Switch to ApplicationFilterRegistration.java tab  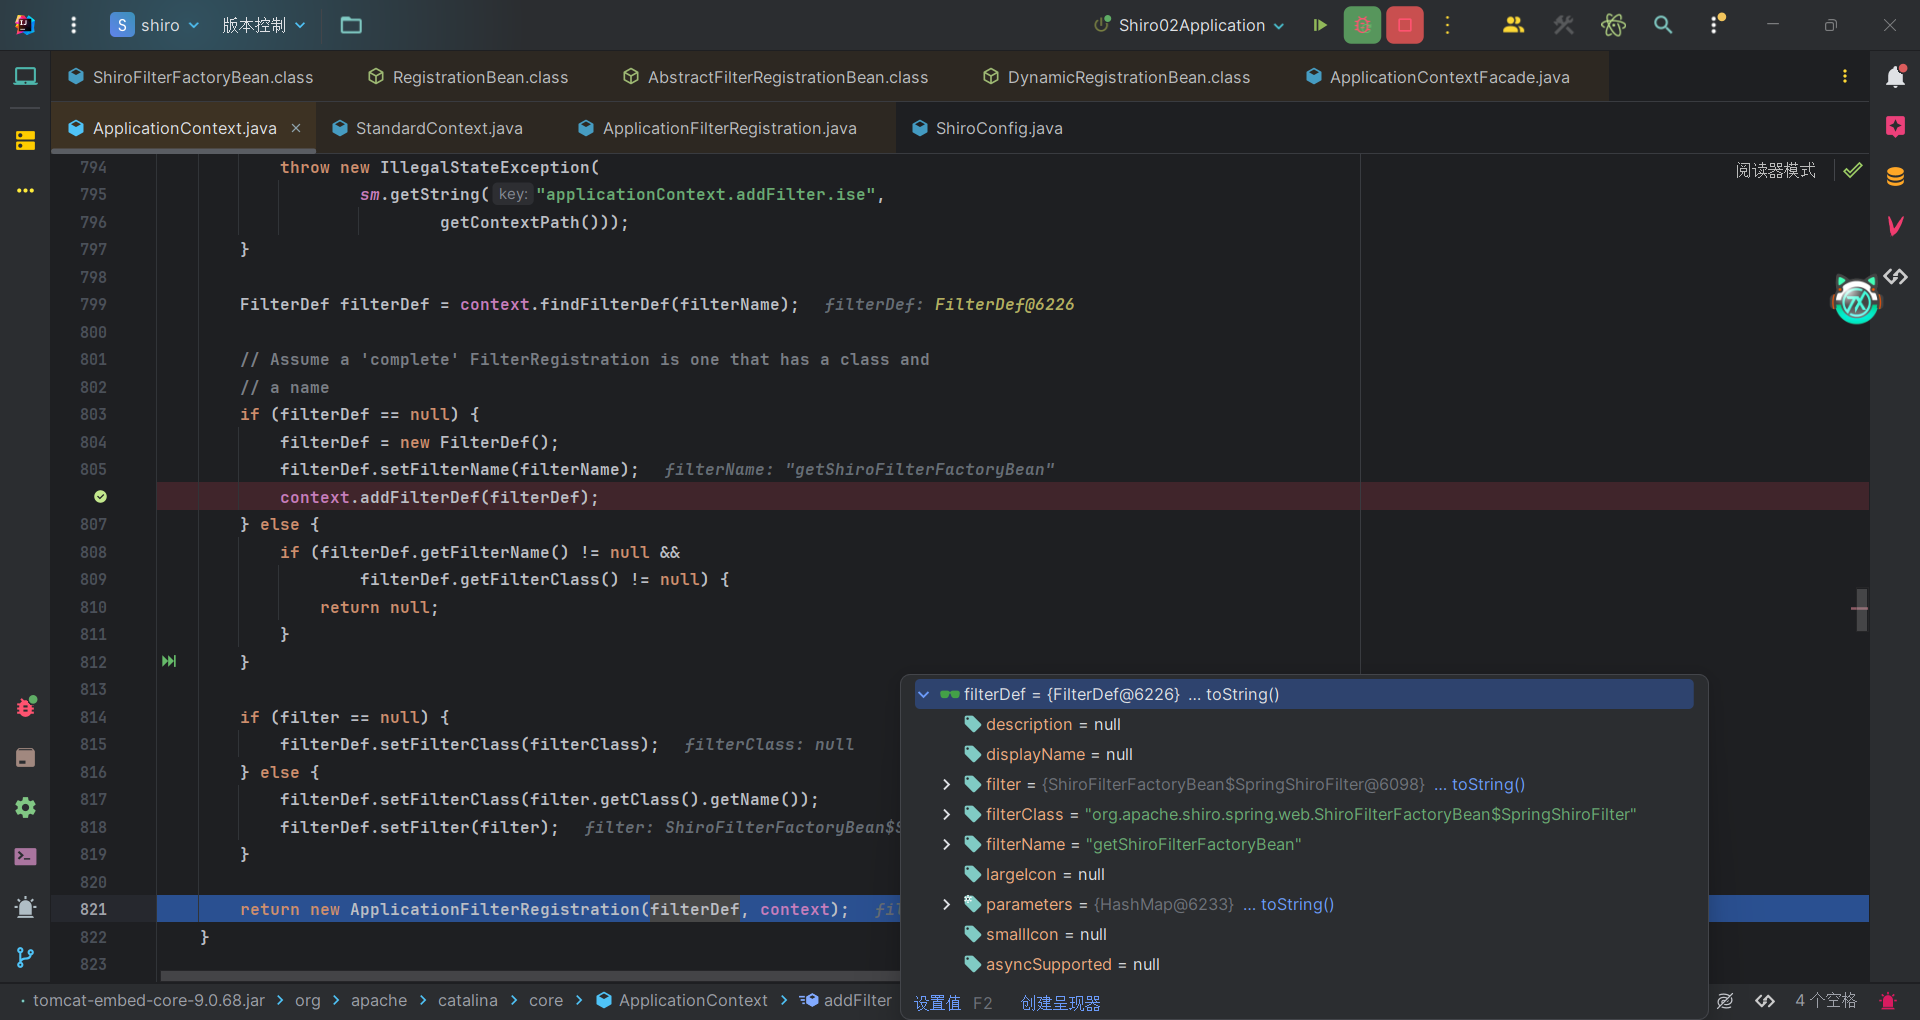(x=718, y=128)
